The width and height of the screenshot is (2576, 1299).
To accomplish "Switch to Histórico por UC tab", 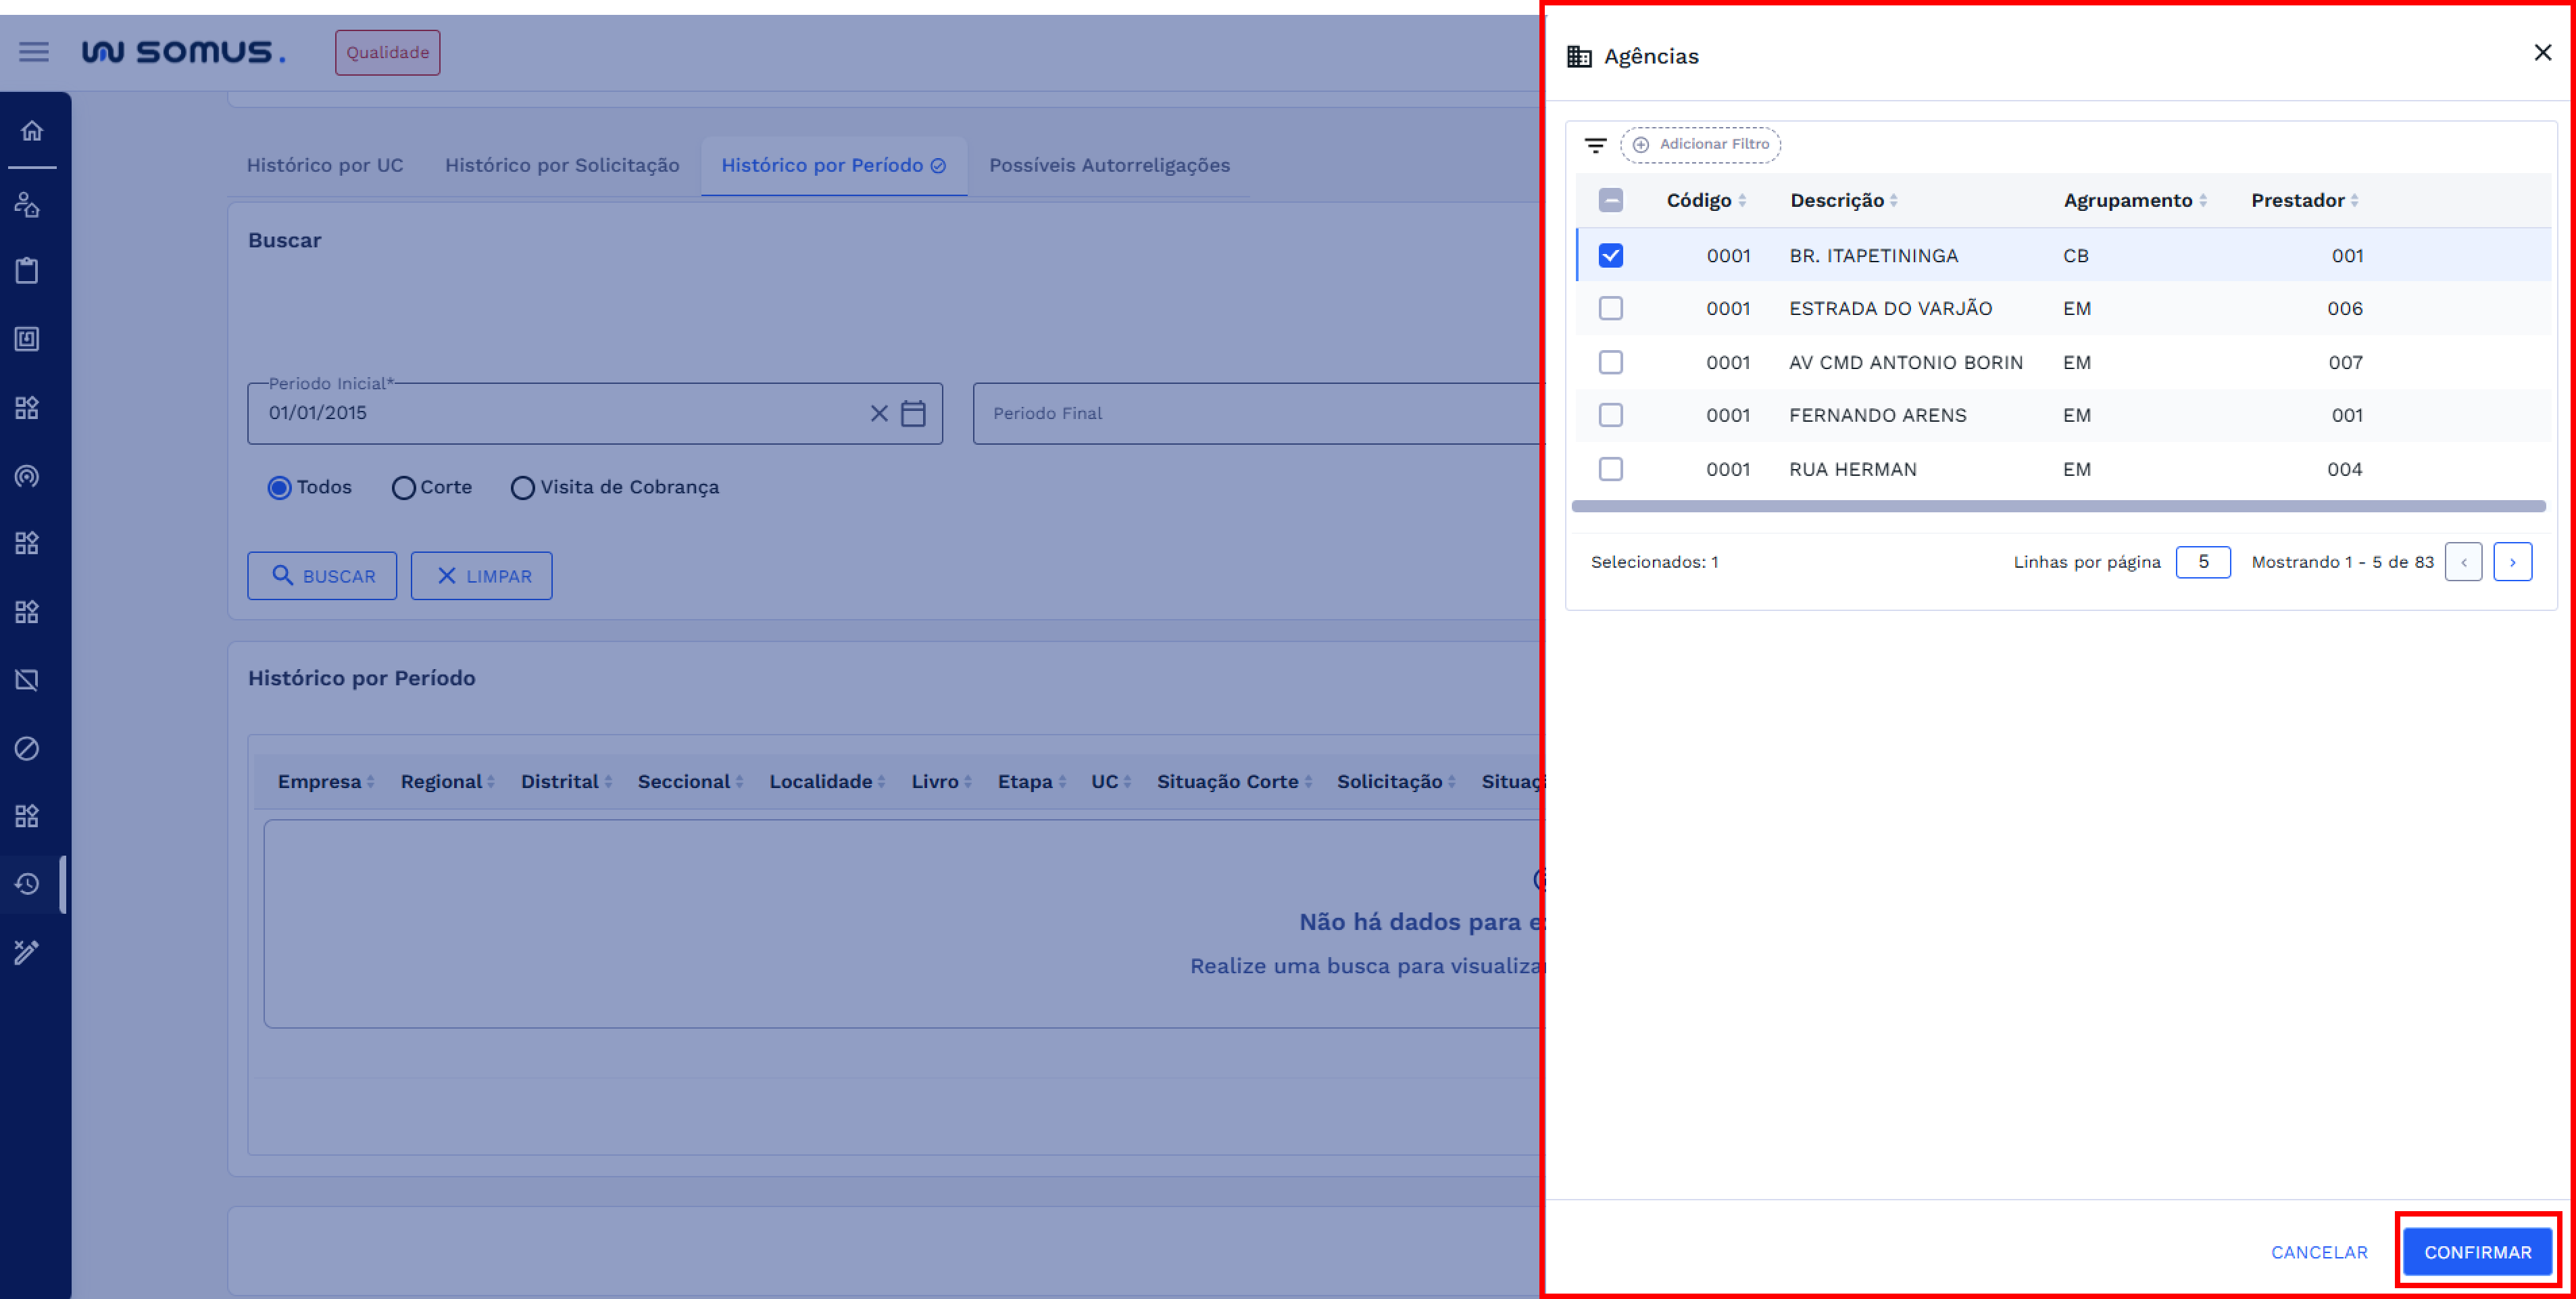I will pyautogui.click(x=325, y=166).
